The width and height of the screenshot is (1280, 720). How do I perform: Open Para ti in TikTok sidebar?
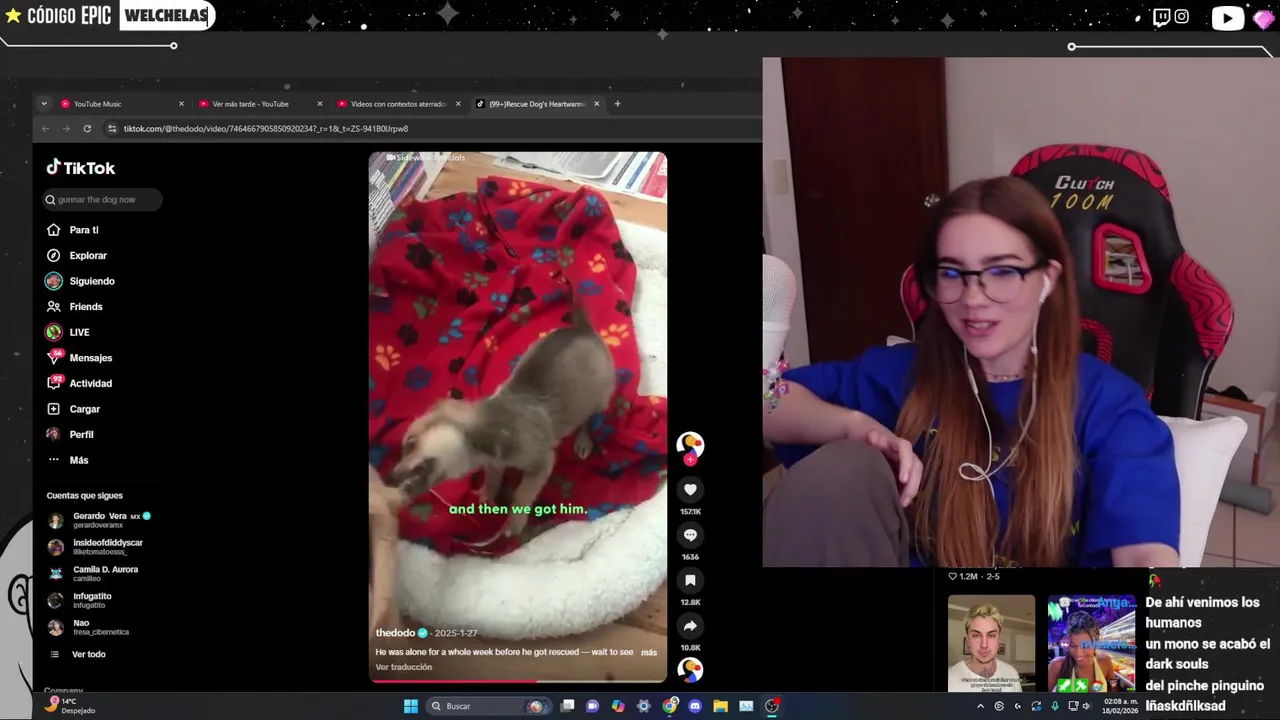tap(72, 230)
